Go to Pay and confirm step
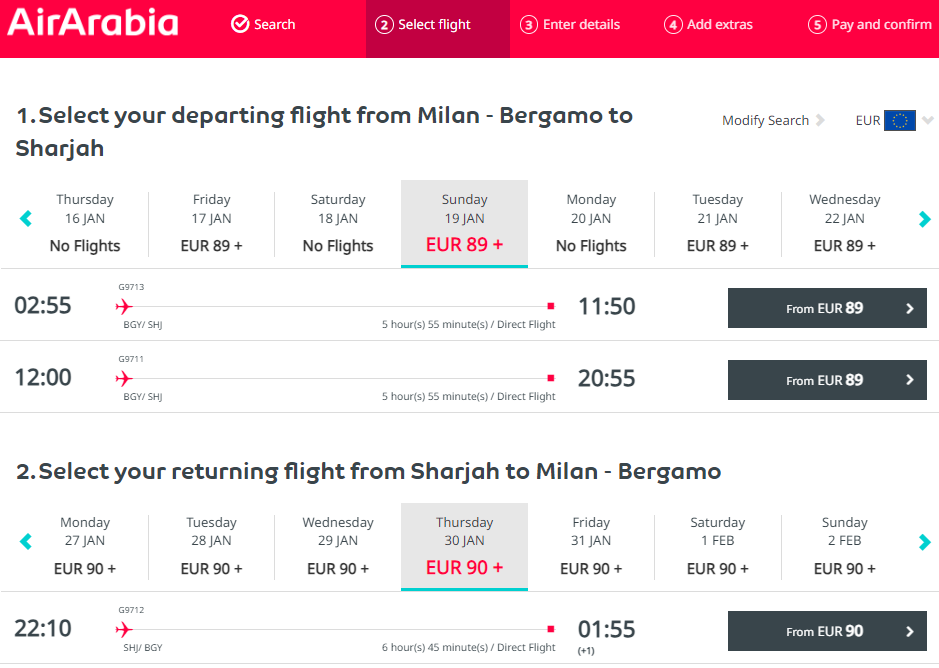Screen dimensions: 939x668 [x=870, y=25]
